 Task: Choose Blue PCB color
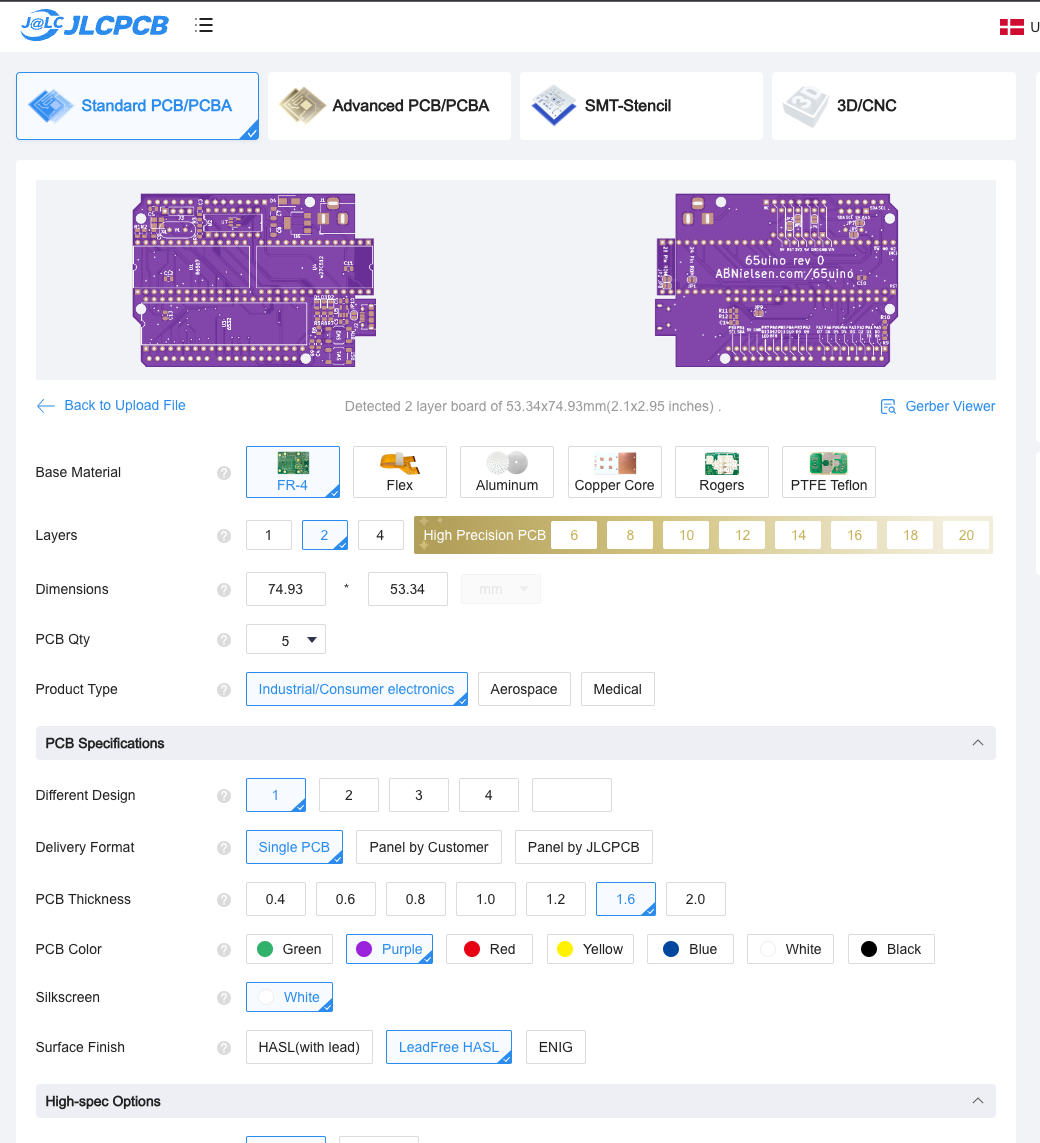pos(690,949)
